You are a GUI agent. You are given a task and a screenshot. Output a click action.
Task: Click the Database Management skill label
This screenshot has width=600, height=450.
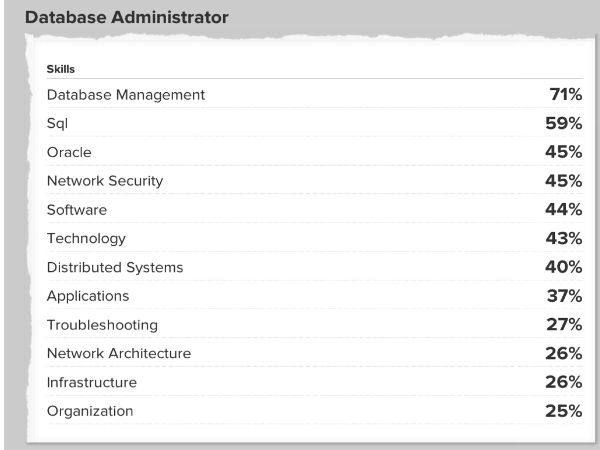pos(125,95)
